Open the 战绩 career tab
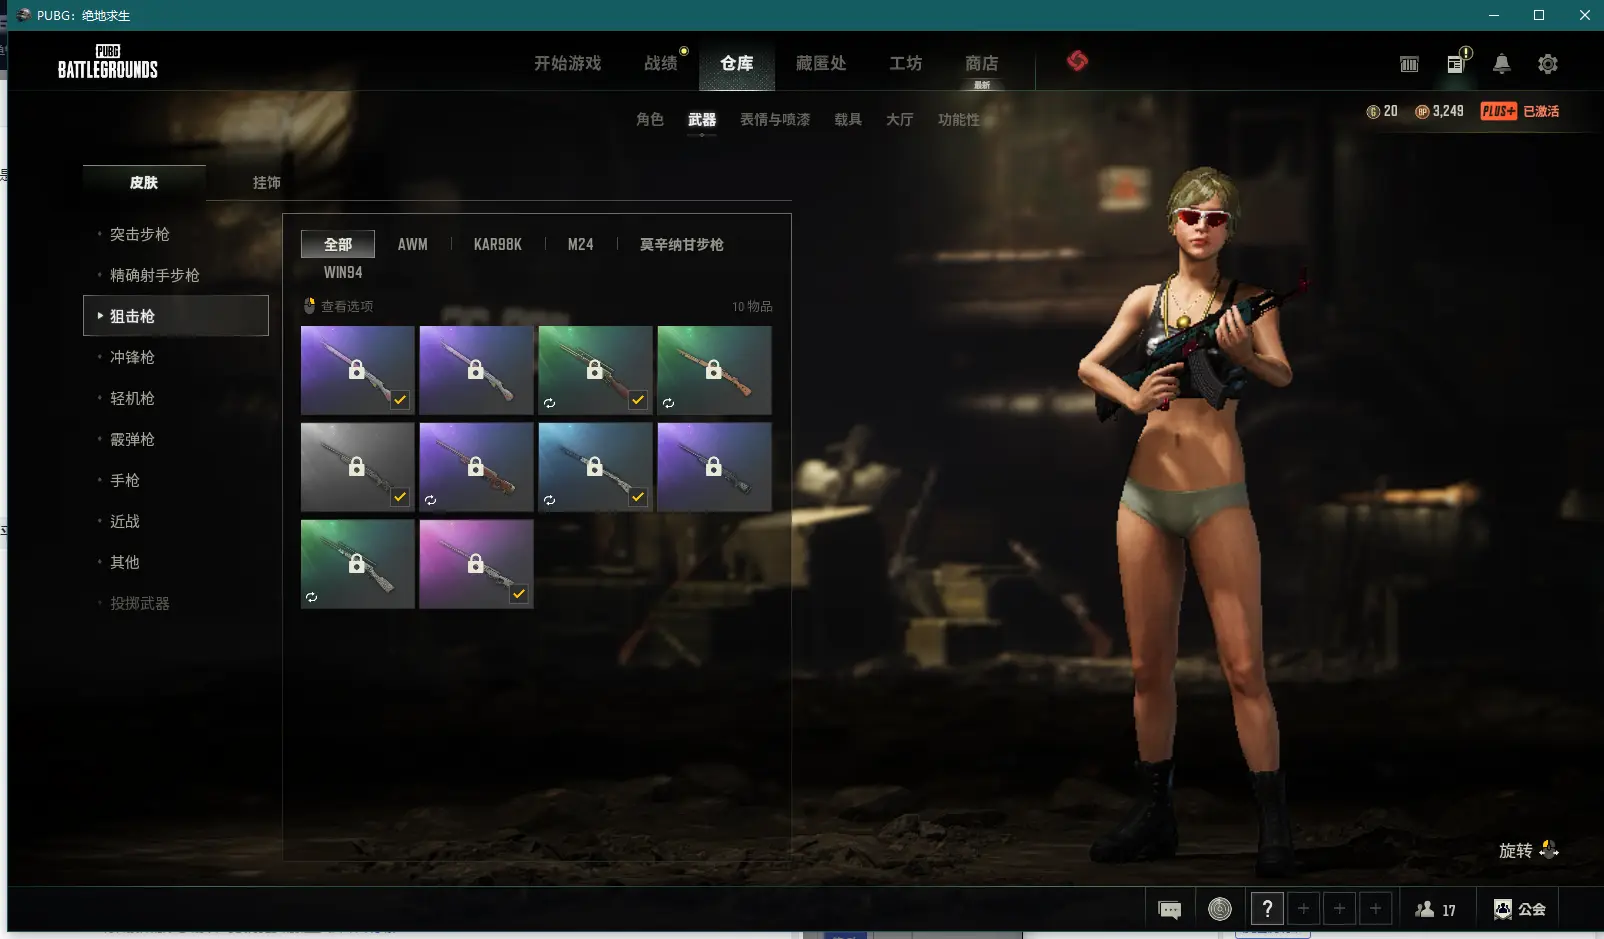 pyautogui.click(x=661, y=63)
